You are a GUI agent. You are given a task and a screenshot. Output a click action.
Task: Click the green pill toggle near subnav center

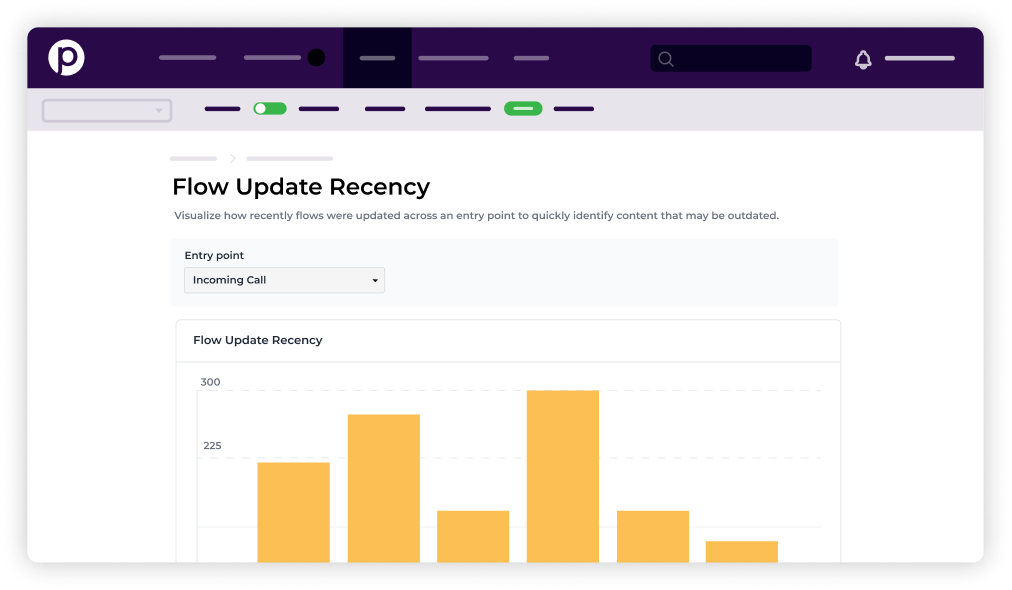tap(523, 108)
